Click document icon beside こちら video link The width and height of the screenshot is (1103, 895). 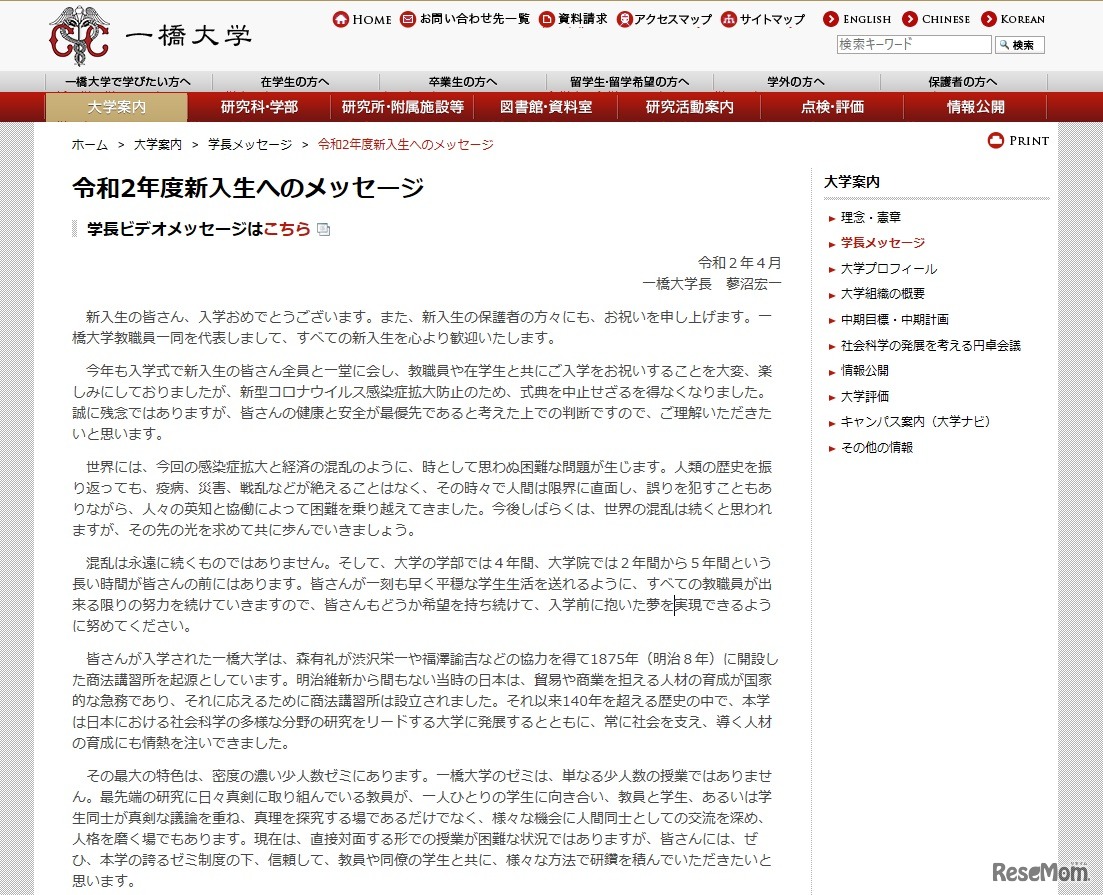[x=323, y=230]
